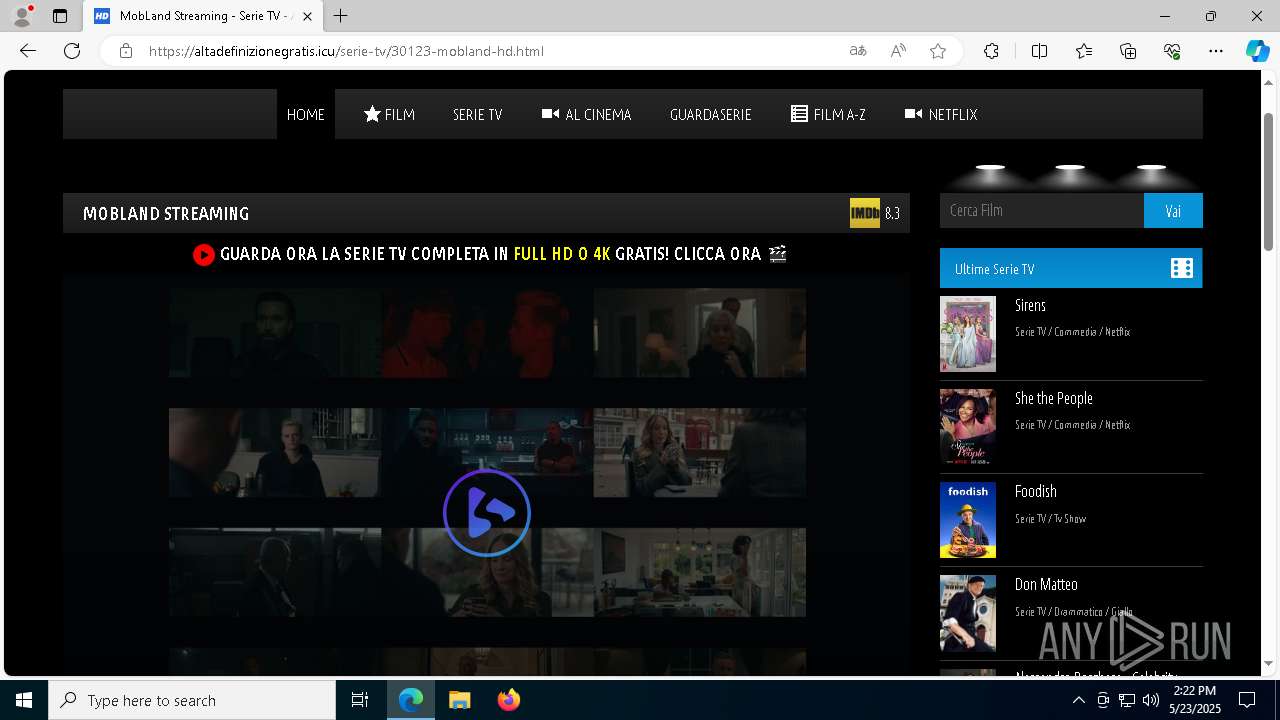Open browser Extensions menu
Image resolution: width=1280 pixels, height=720 pixels.
991,51
